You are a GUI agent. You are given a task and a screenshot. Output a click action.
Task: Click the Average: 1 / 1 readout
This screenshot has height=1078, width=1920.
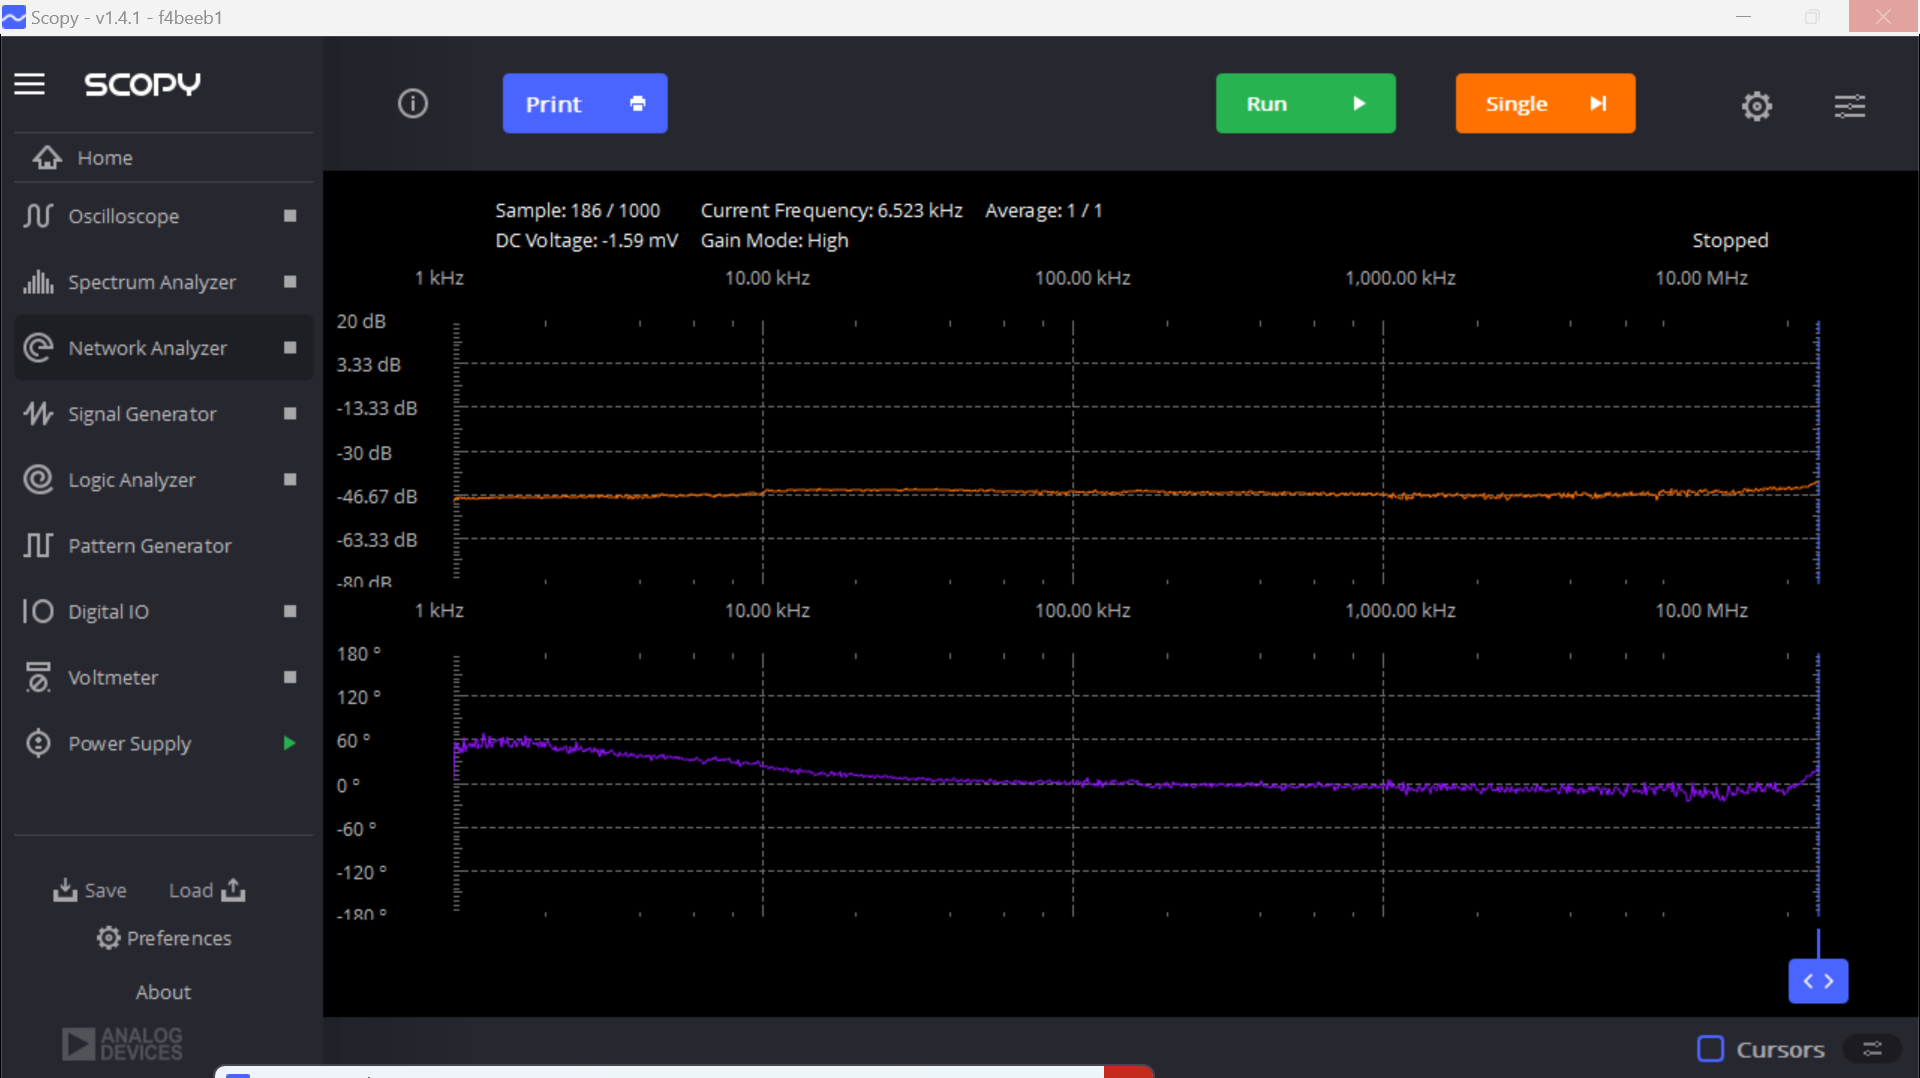[1044, 210]
